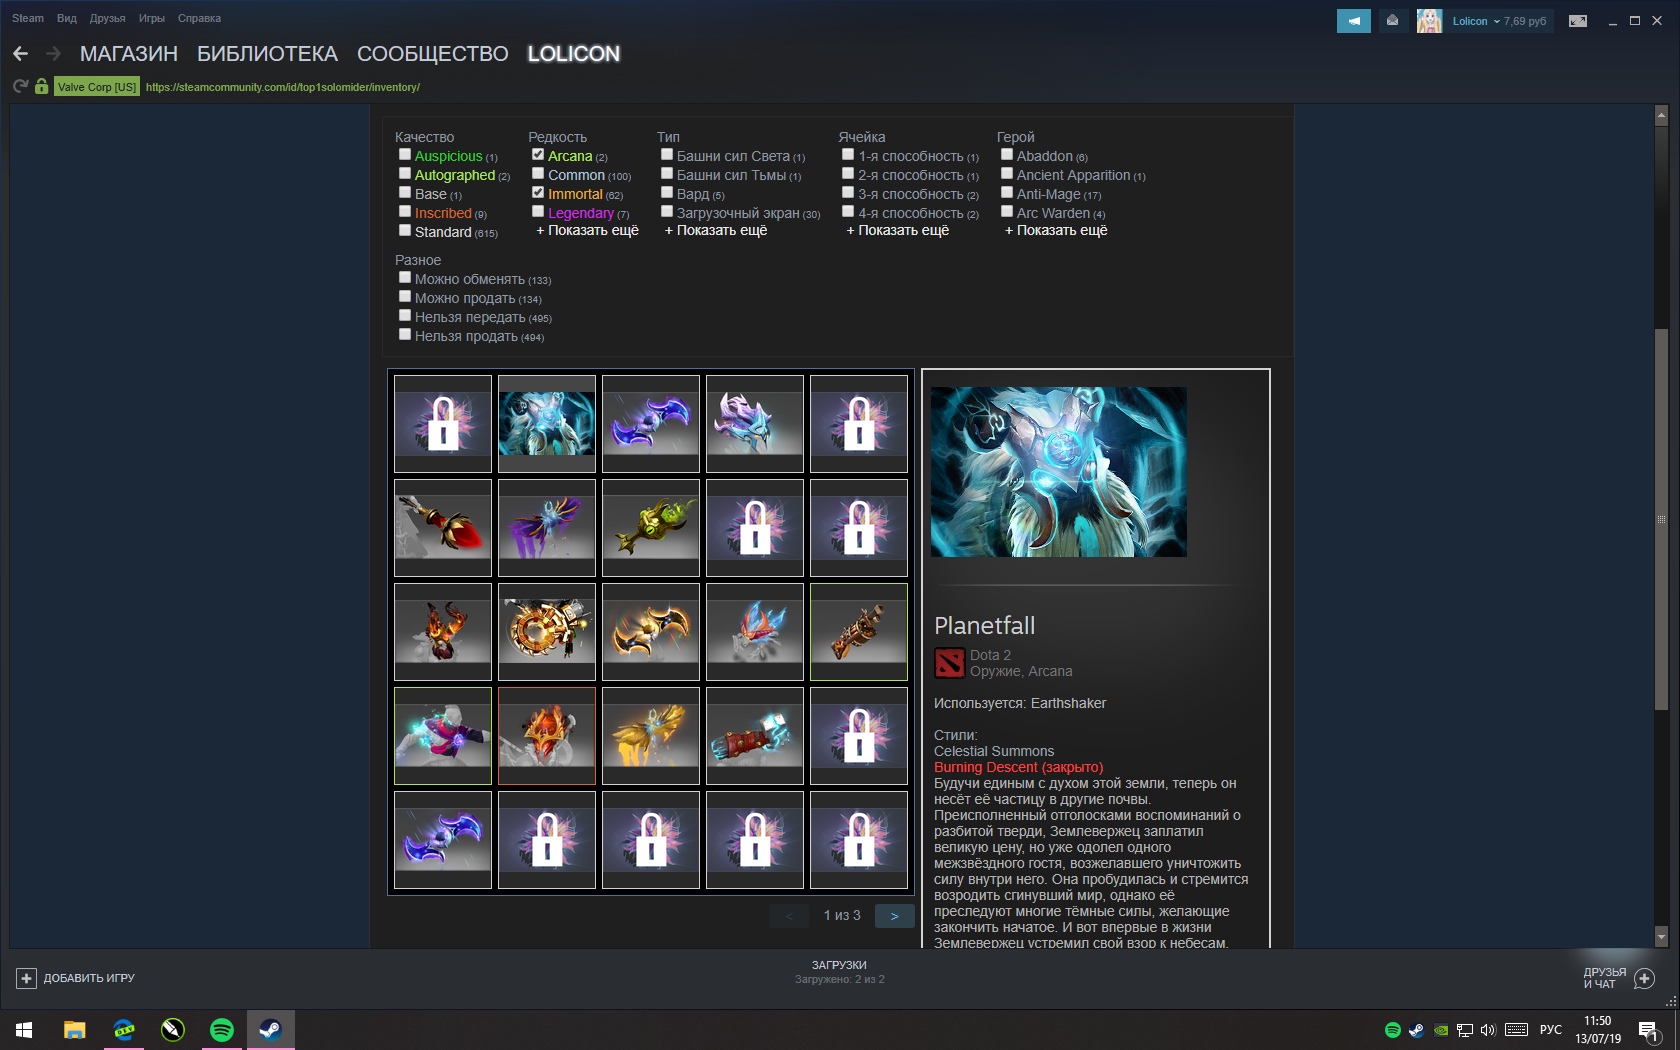This screenshot has width=1680, height=1050.
Task: Tick the Можно продать checkbox
Action: tap(405, 297)
